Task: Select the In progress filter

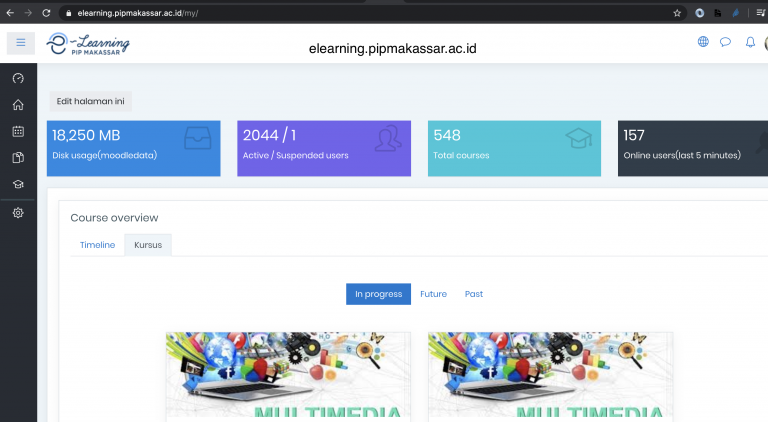Action: point(378,294)
